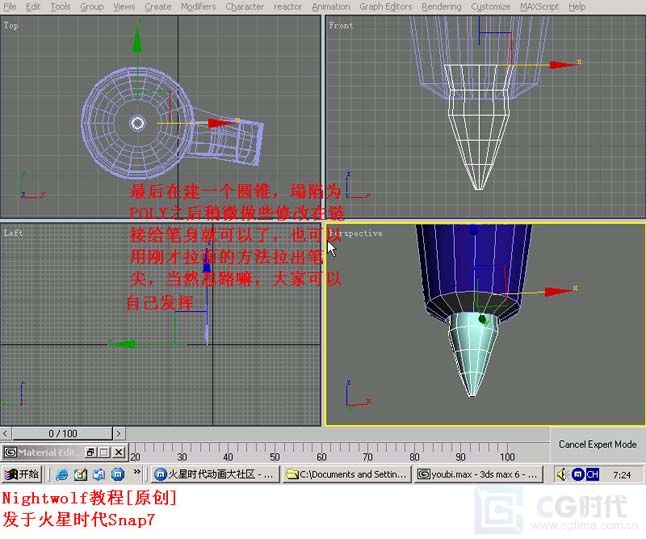Open the Tools menu
This screenshot has height=539, width=646.
click(60, 7)
